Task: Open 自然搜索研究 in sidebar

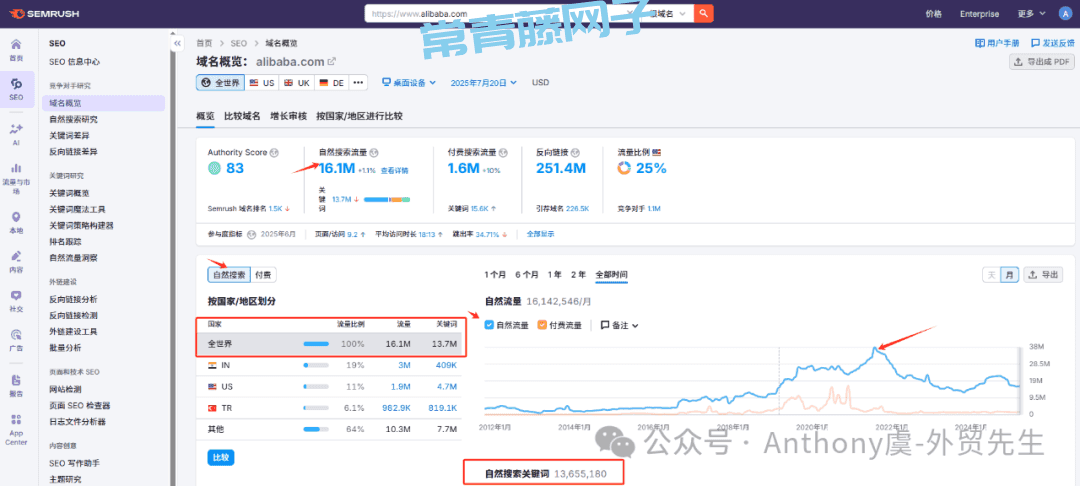Action: (x=74, y=119)
